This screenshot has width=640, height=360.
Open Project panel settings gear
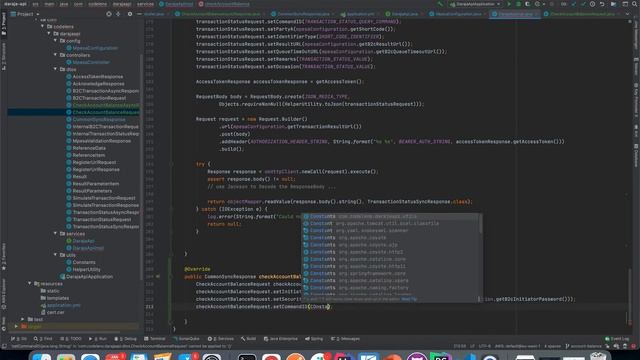tap(130, 14)
